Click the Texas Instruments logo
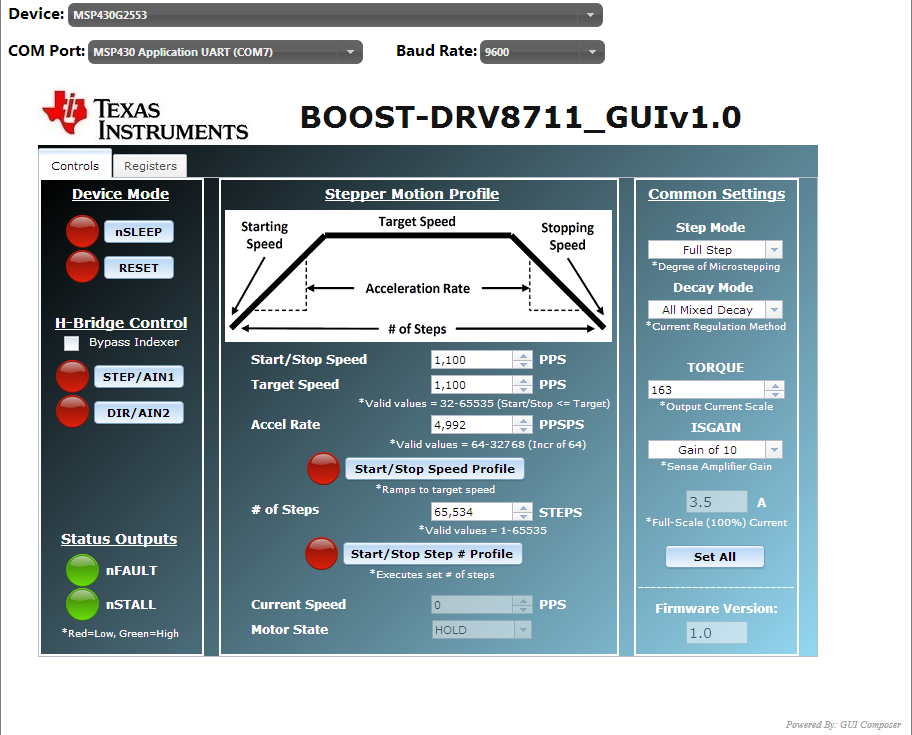The image size is (912, 735). click(x=145, y=115)
